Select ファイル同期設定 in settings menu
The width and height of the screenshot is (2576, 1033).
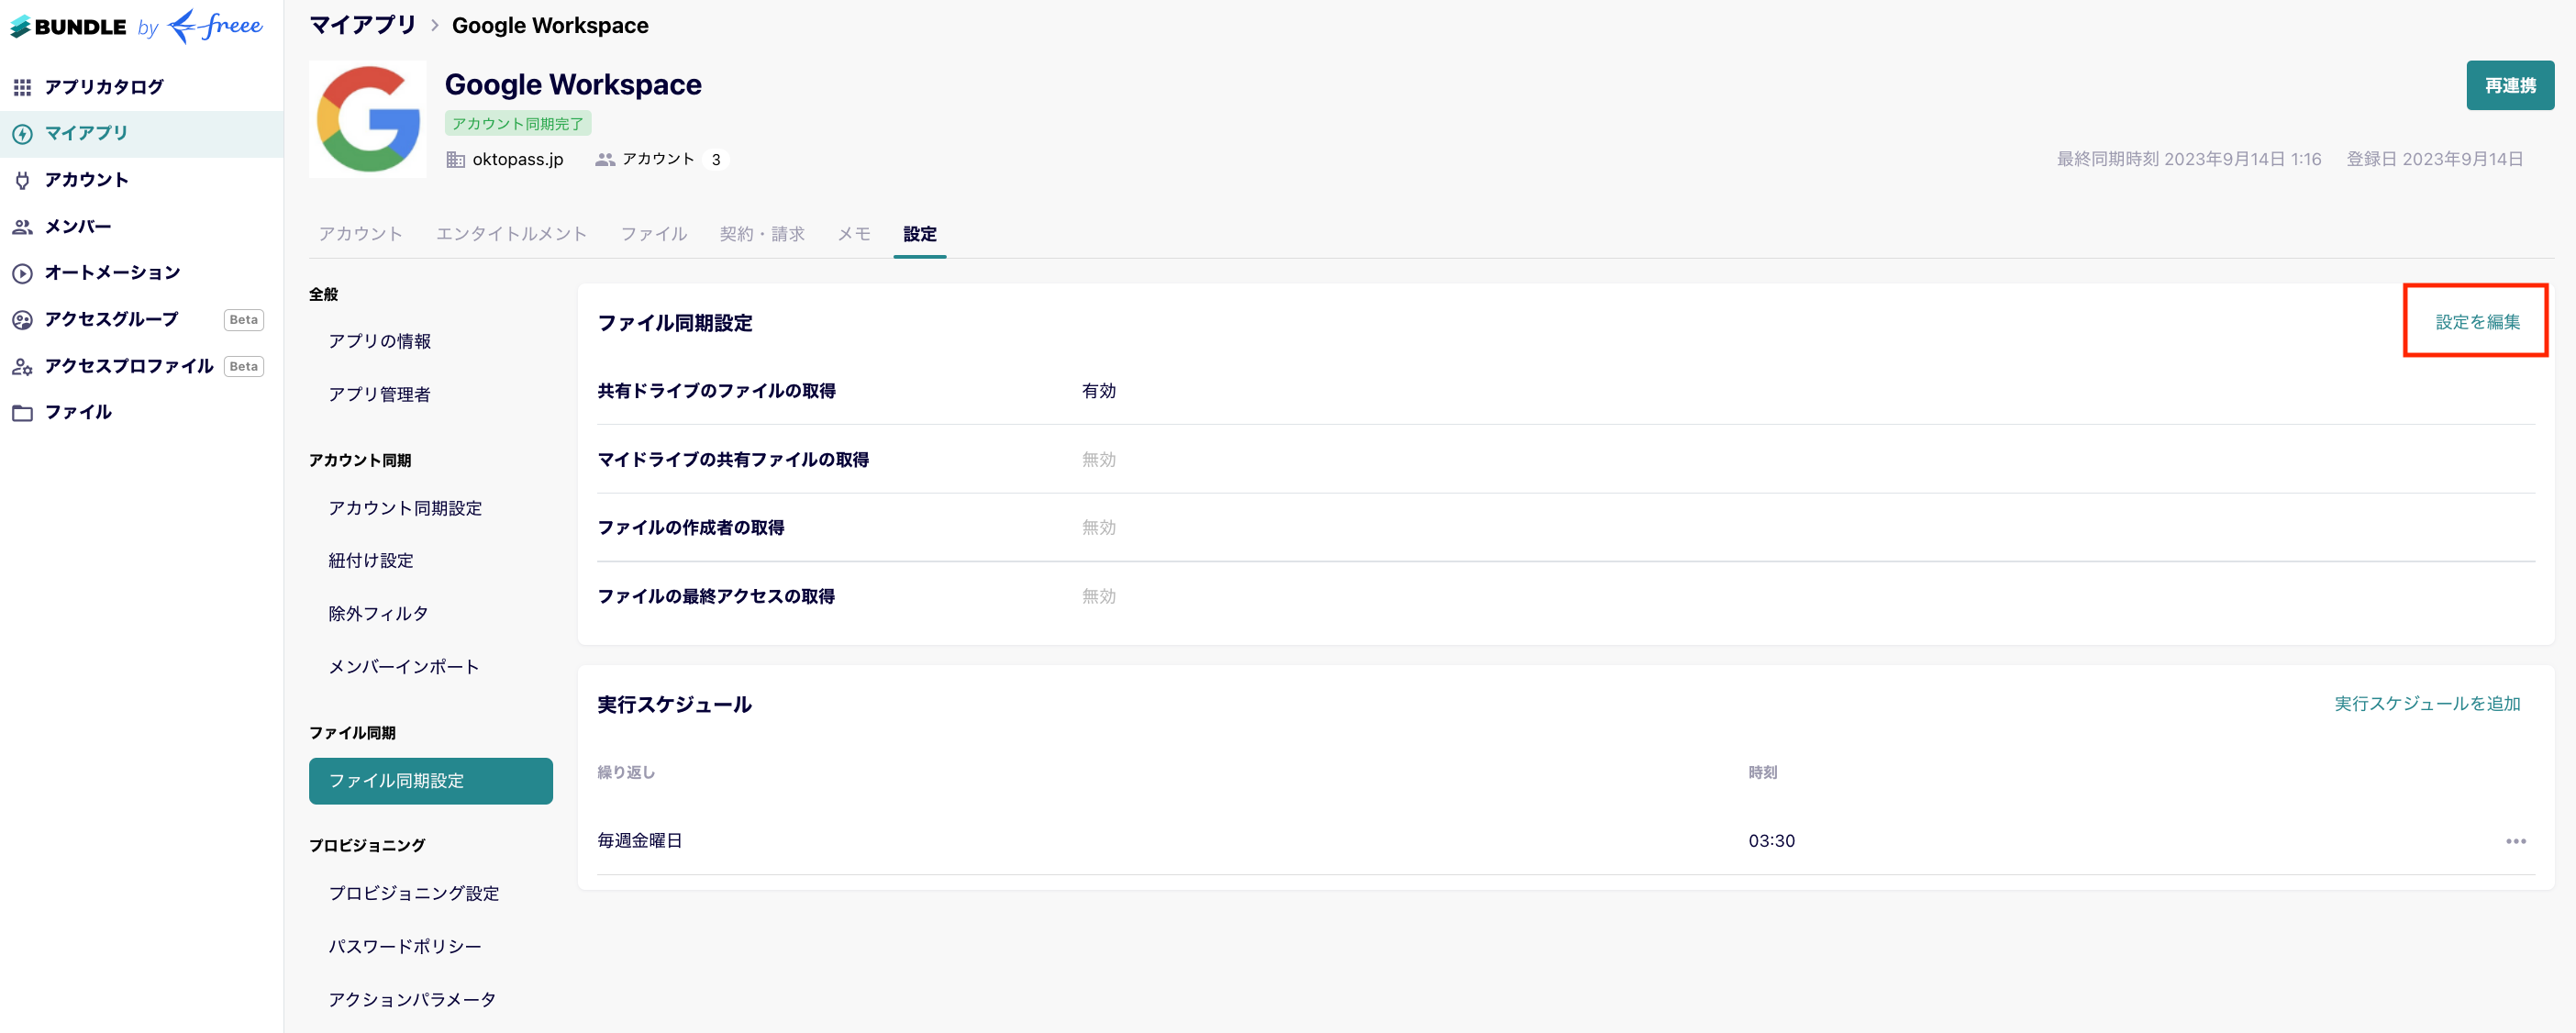click(x=431, y=781)
